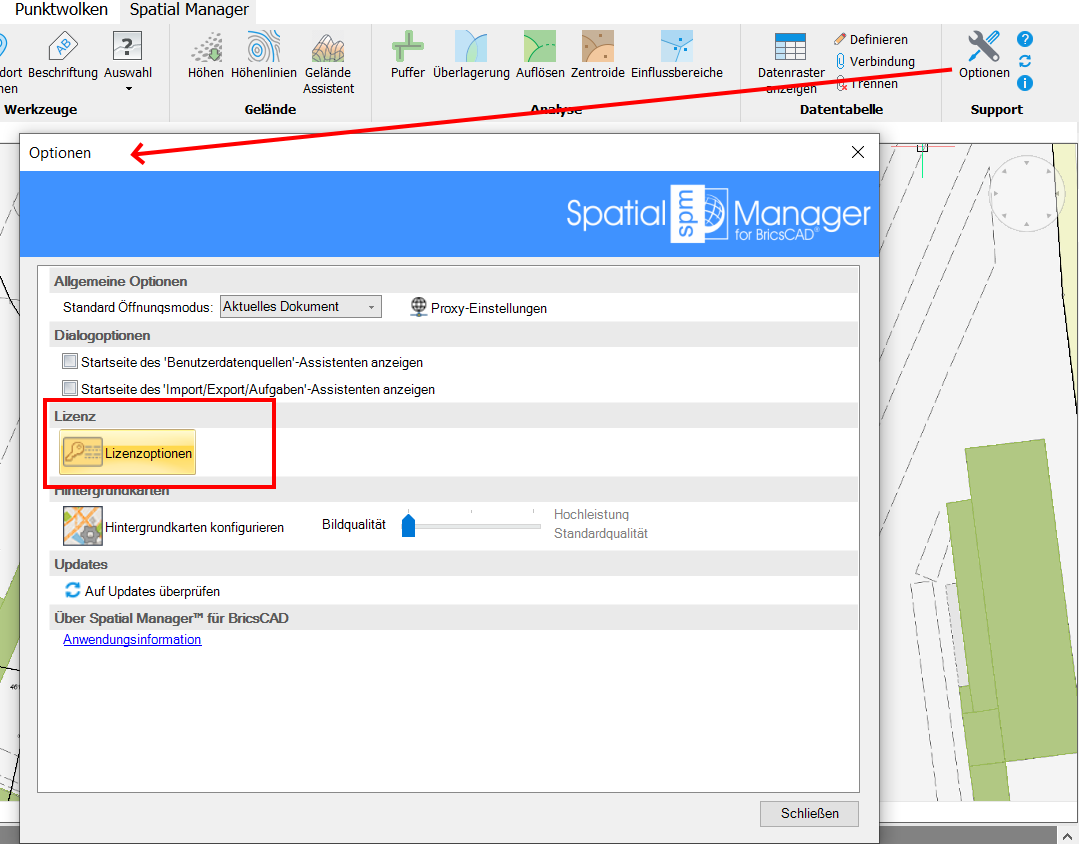Image resolution: width=1079 pixels, height=844 pixels.
Task: Open the Standard Öffnungsmodus dropdown
Action: click(300, 306)
